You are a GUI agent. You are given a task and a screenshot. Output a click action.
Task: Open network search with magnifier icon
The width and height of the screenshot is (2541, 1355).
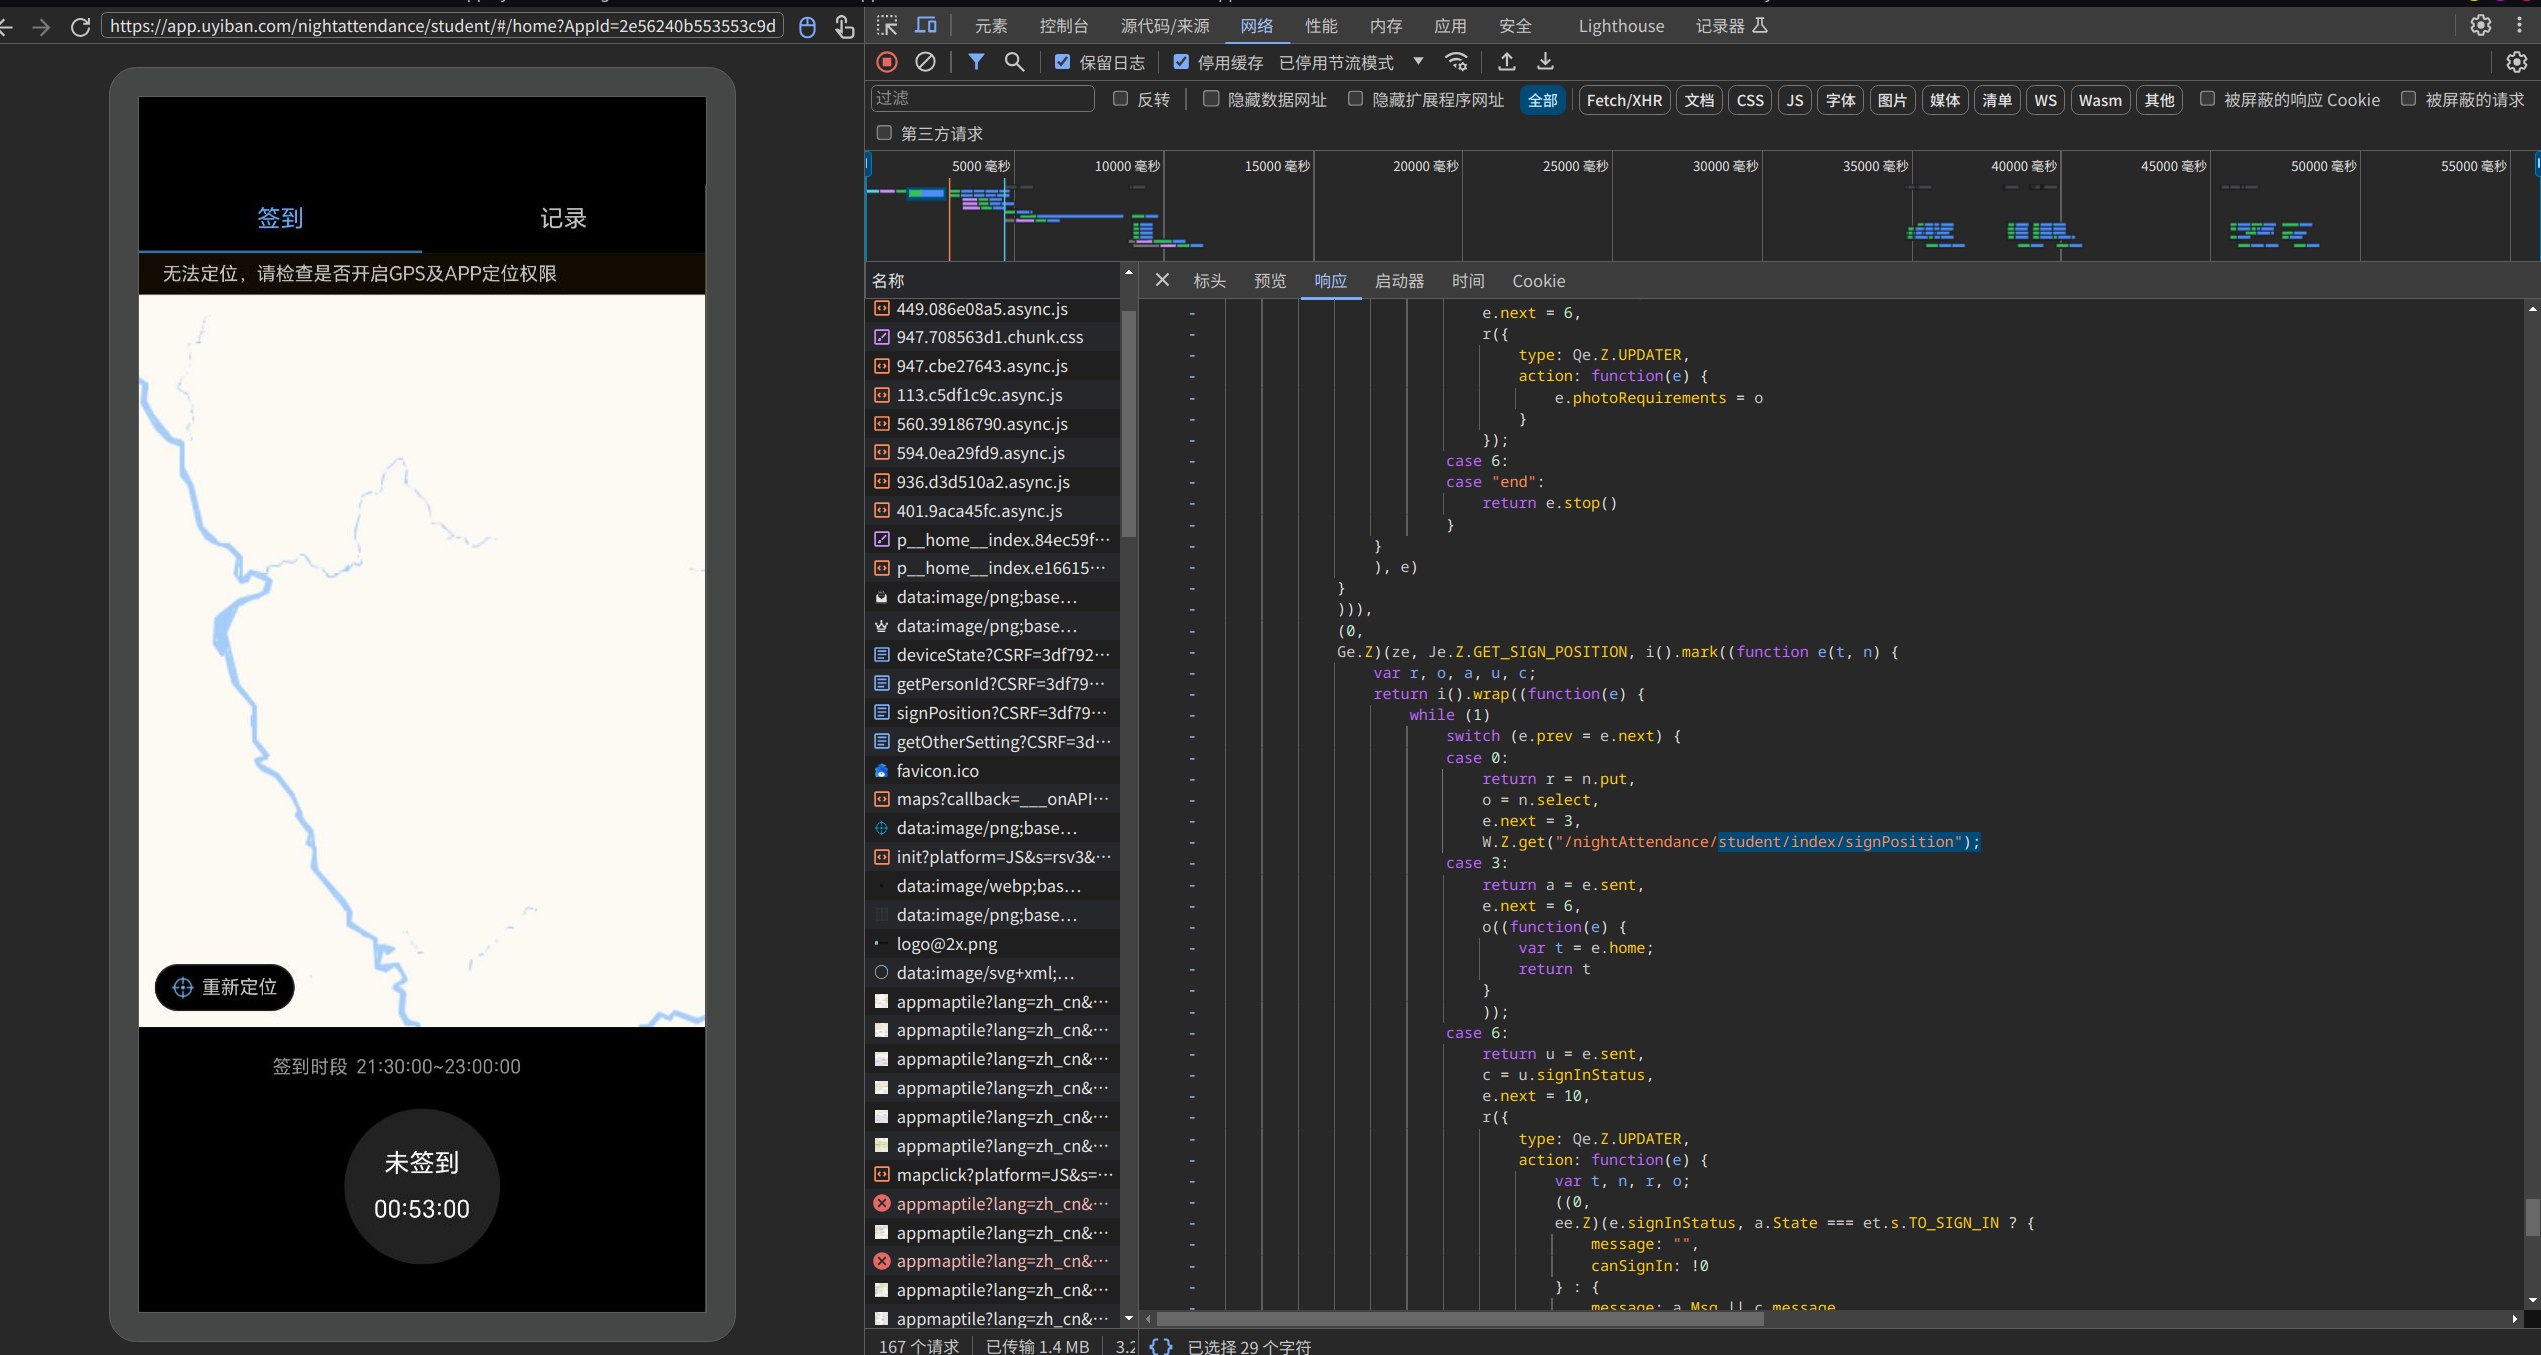coord(1014,62)
